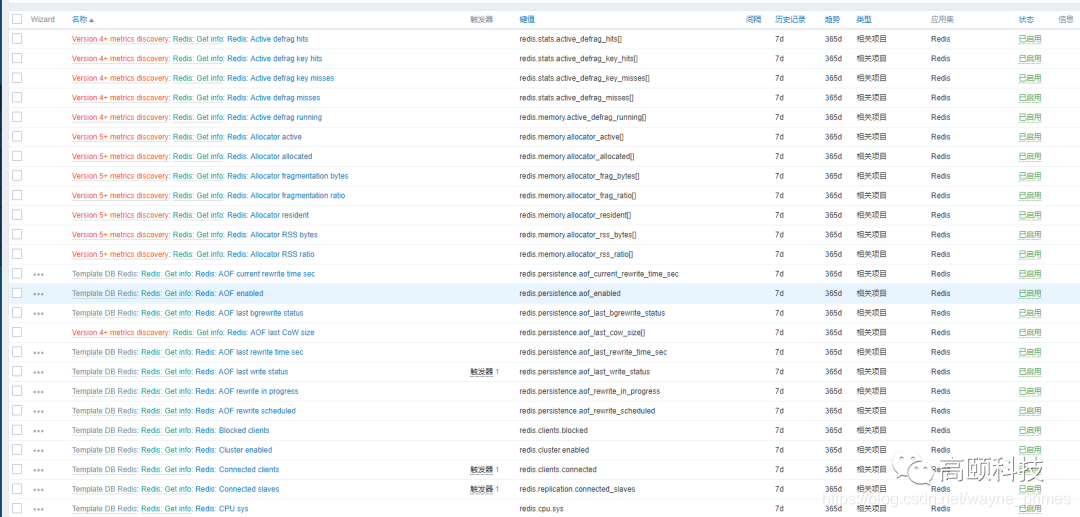Tick checkbox for Connected slaves row
Screen dimensions: 1080x517
click(x=17, y=489)
